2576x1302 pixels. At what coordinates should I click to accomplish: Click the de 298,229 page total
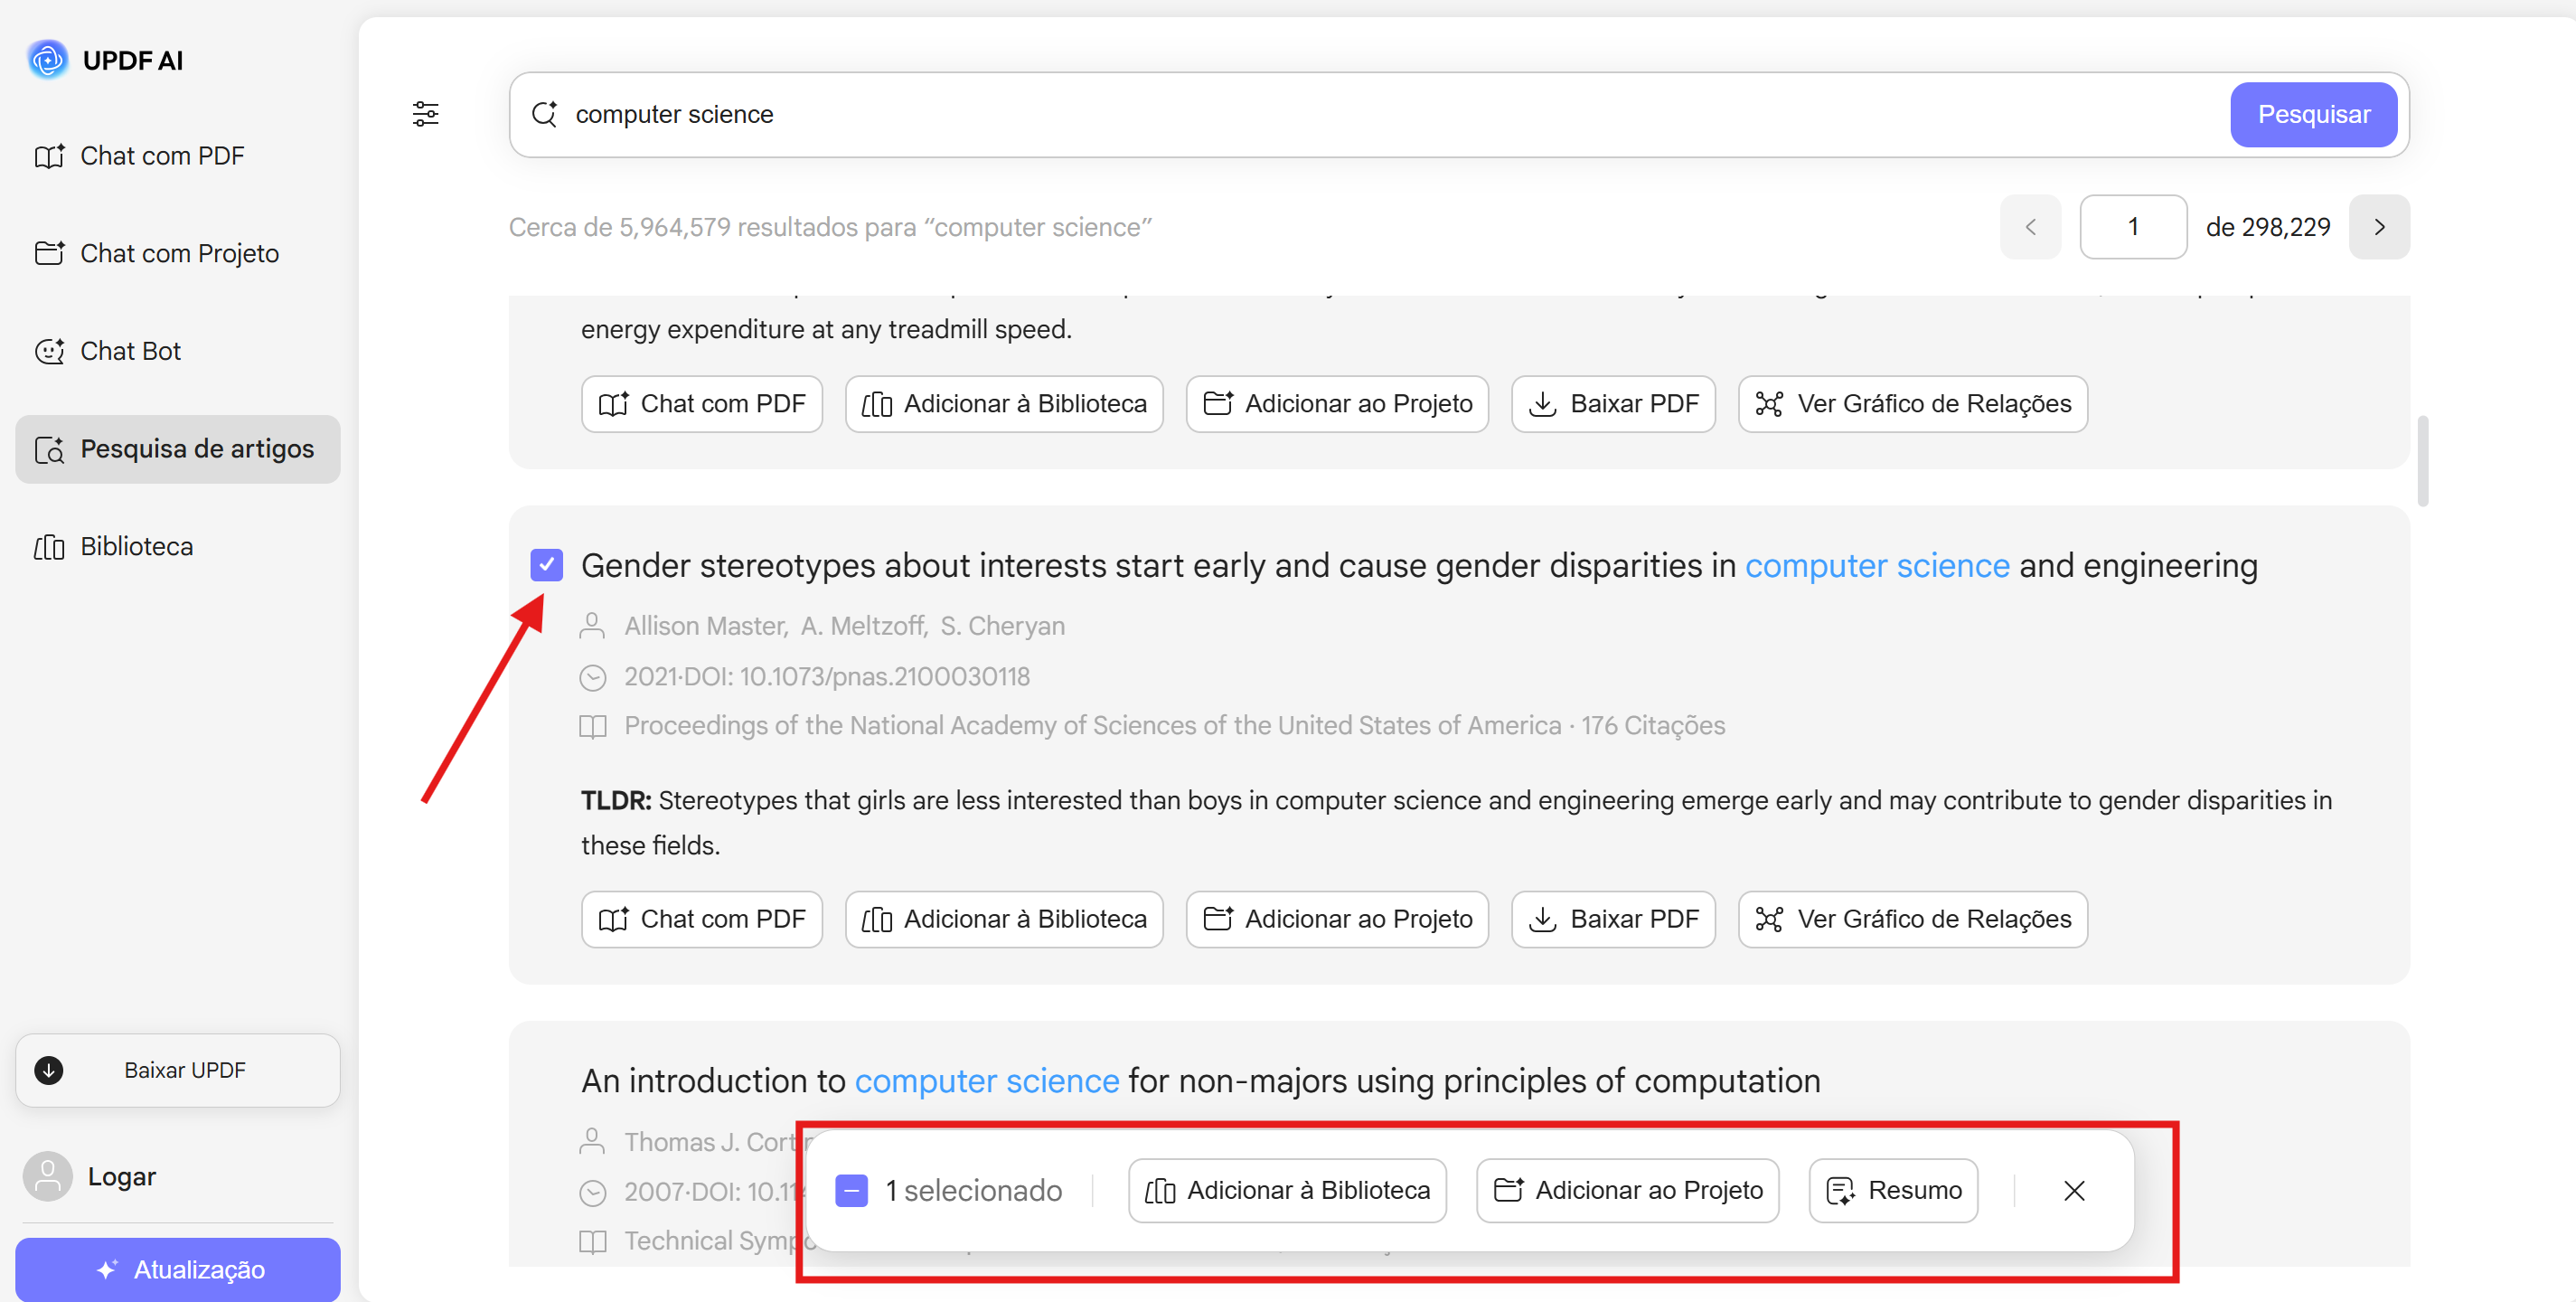click(x=2268, y=227)
